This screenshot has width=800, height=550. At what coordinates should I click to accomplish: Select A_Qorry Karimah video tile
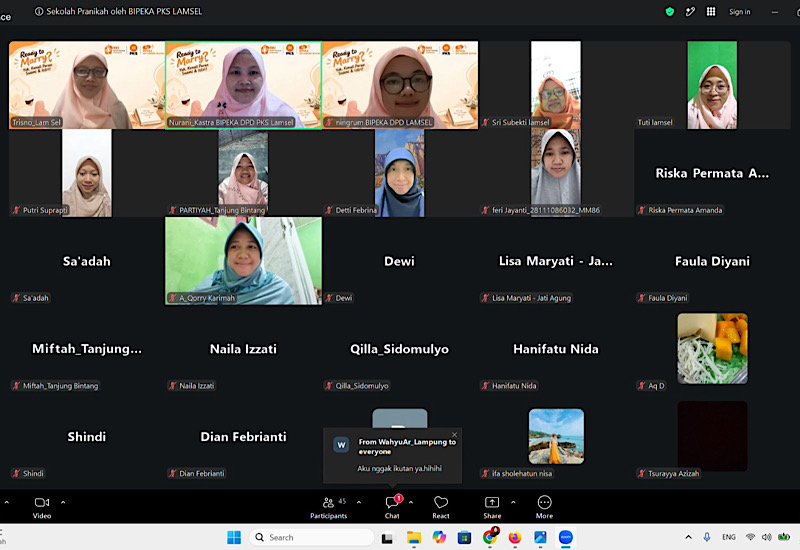[243, 261]
